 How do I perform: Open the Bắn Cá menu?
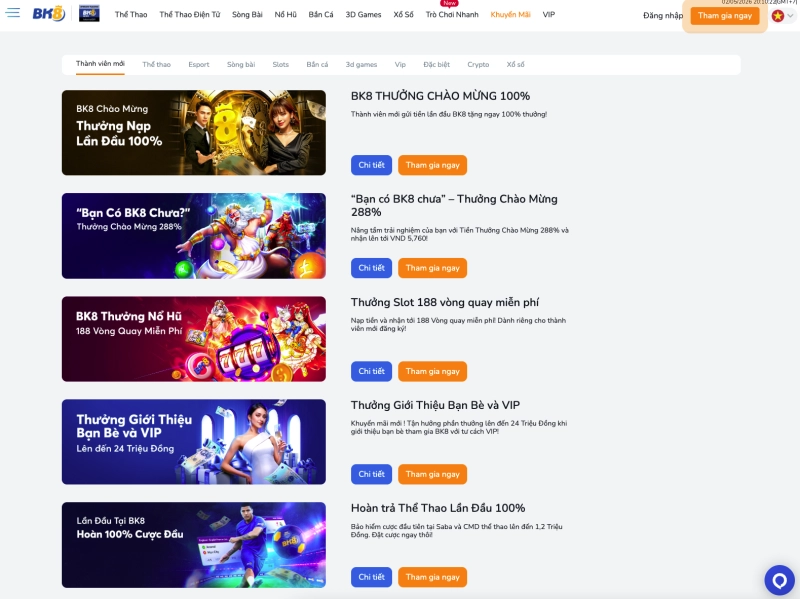(x=321, y=15)
